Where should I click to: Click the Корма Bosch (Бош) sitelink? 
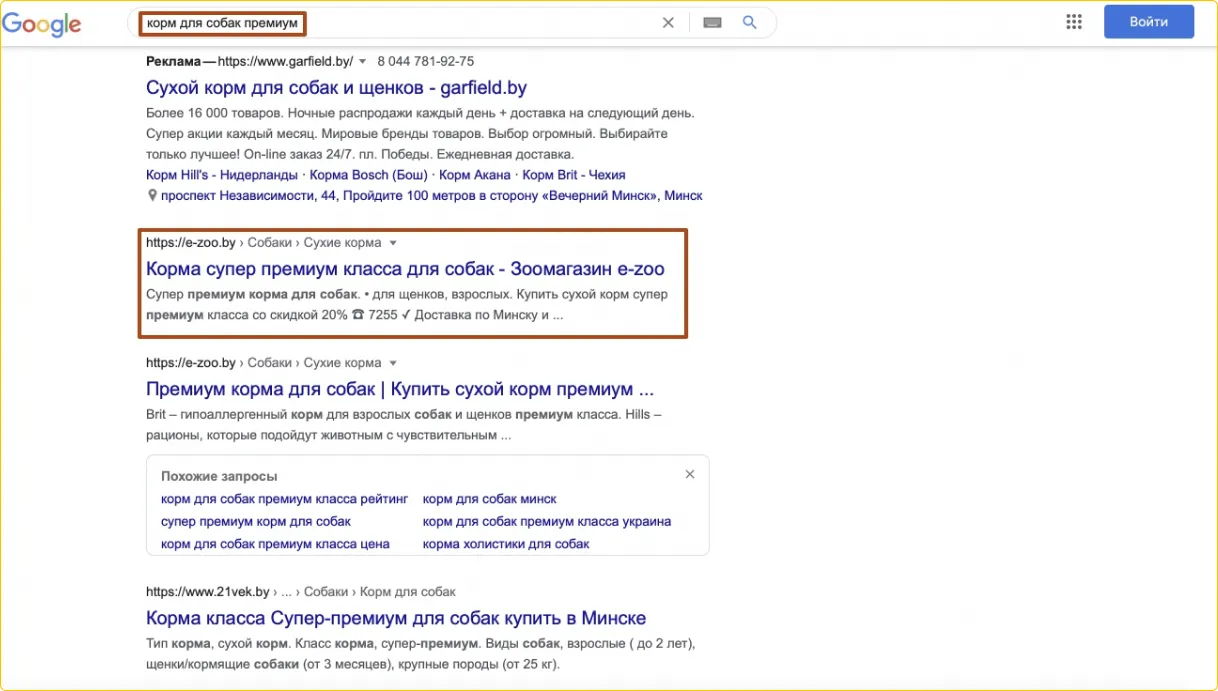point(368,175)
